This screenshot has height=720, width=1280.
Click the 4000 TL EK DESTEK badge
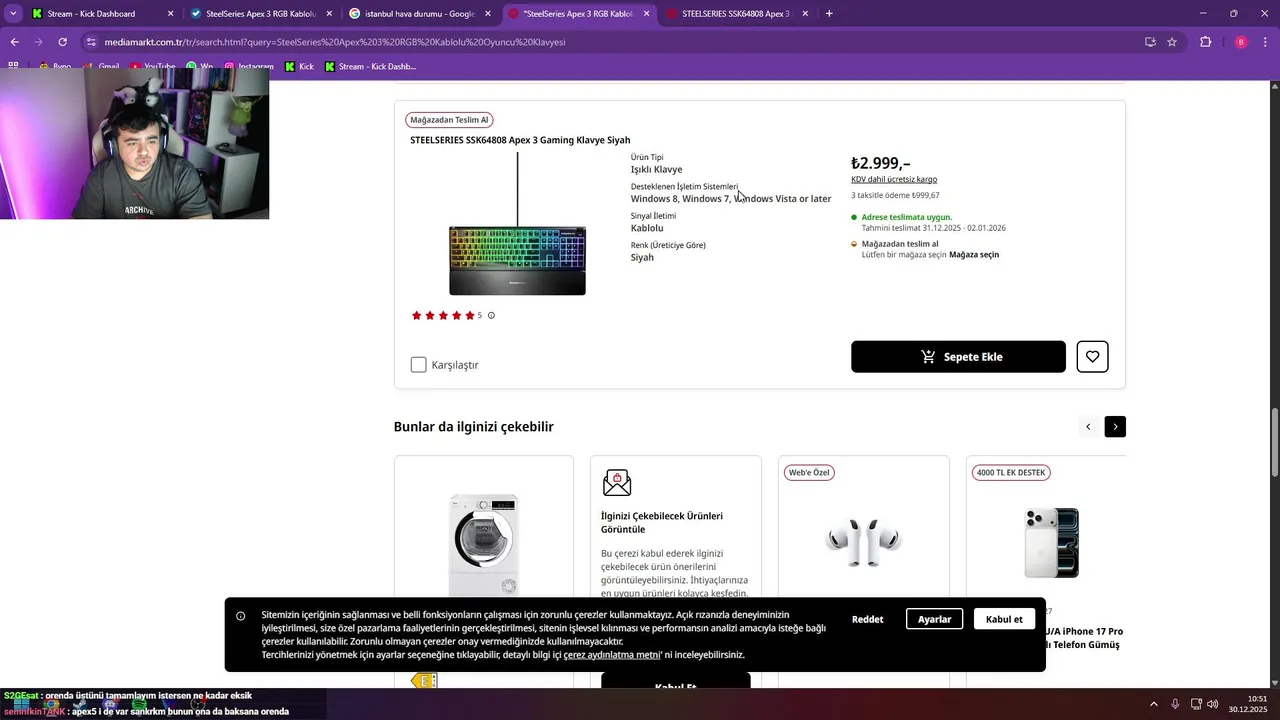click(1011, 473)
